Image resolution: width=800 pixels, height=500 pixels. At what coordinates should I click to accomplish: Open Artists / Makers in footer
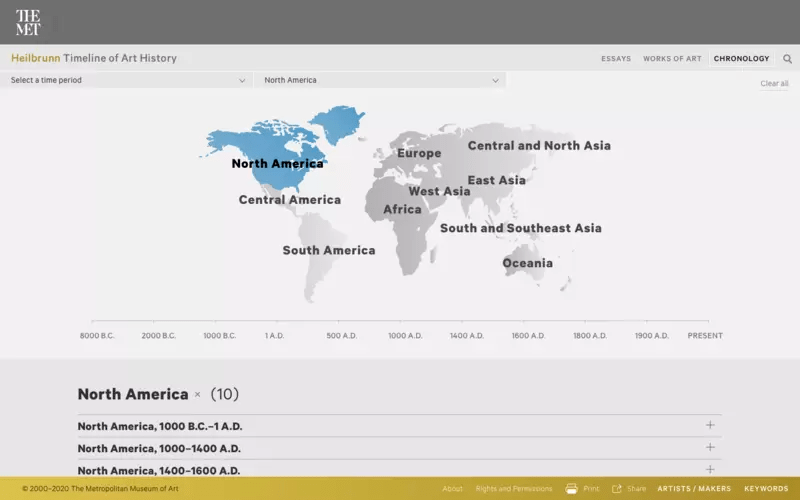click(x=694, y=489)
